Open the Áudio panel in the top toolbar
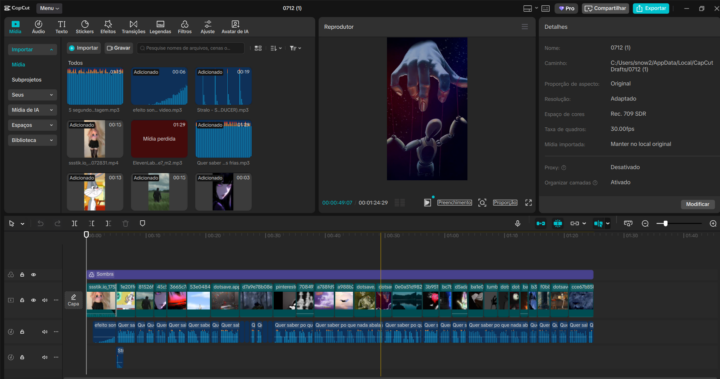 39,27
